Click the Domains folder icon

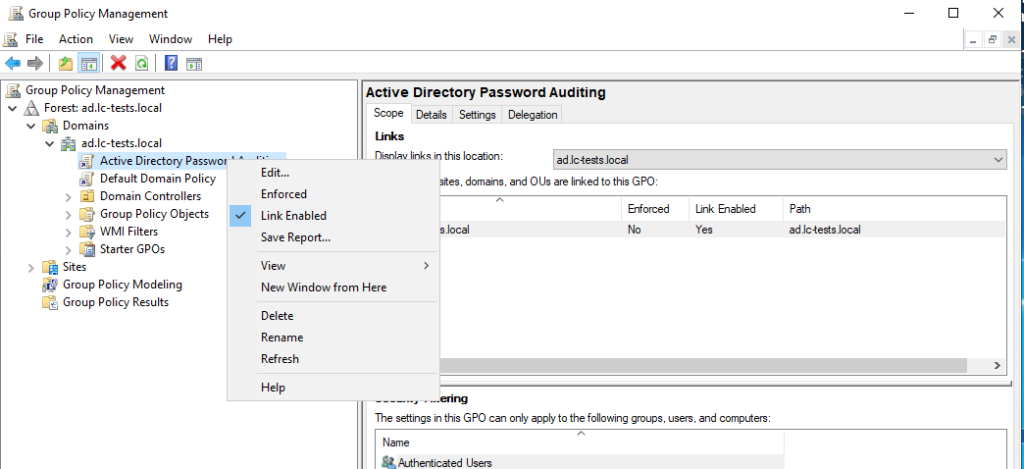click(x=50, y=125)
